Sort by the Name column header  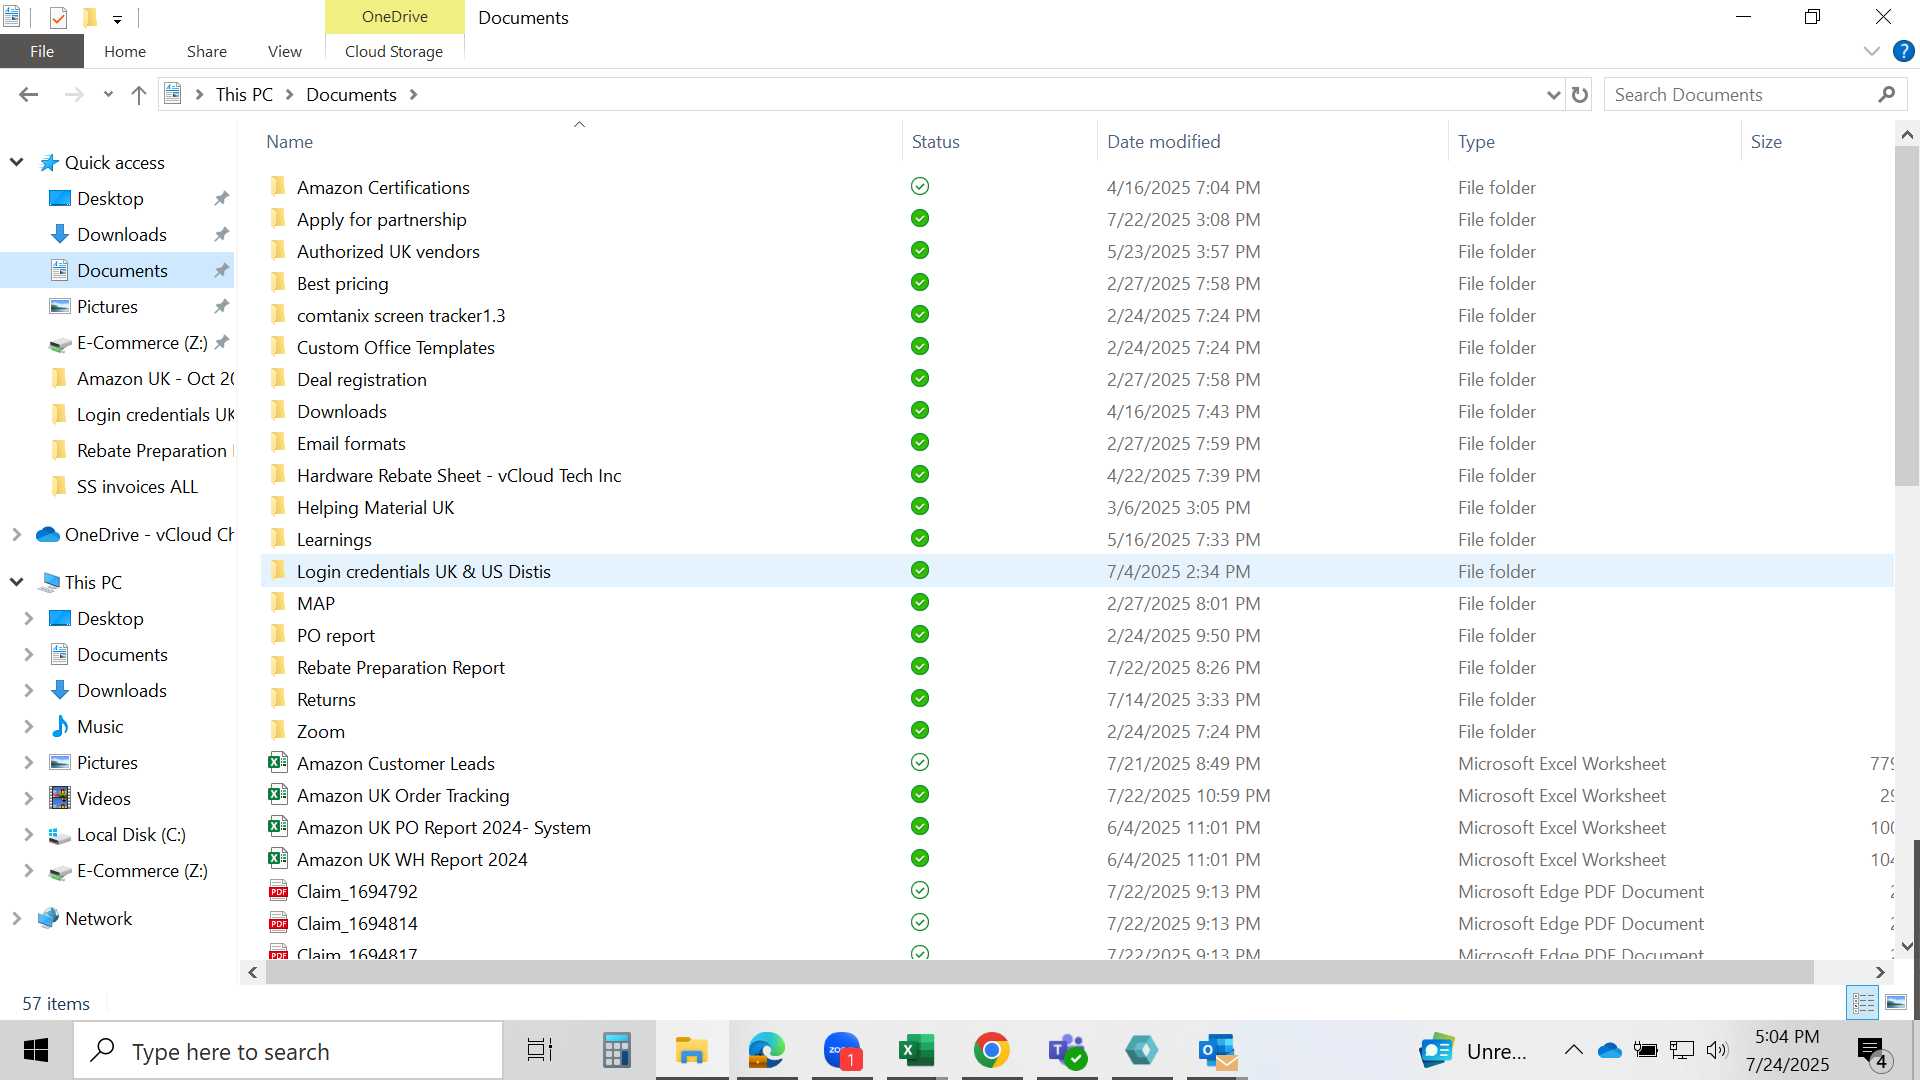289,142
